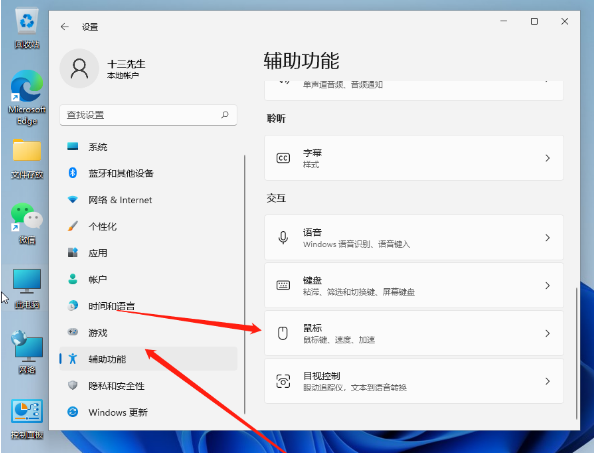The width and height of the screenshot is (594, 453).
Task: Expand the 鼠标 row chevron
Action: pos(547,333)
